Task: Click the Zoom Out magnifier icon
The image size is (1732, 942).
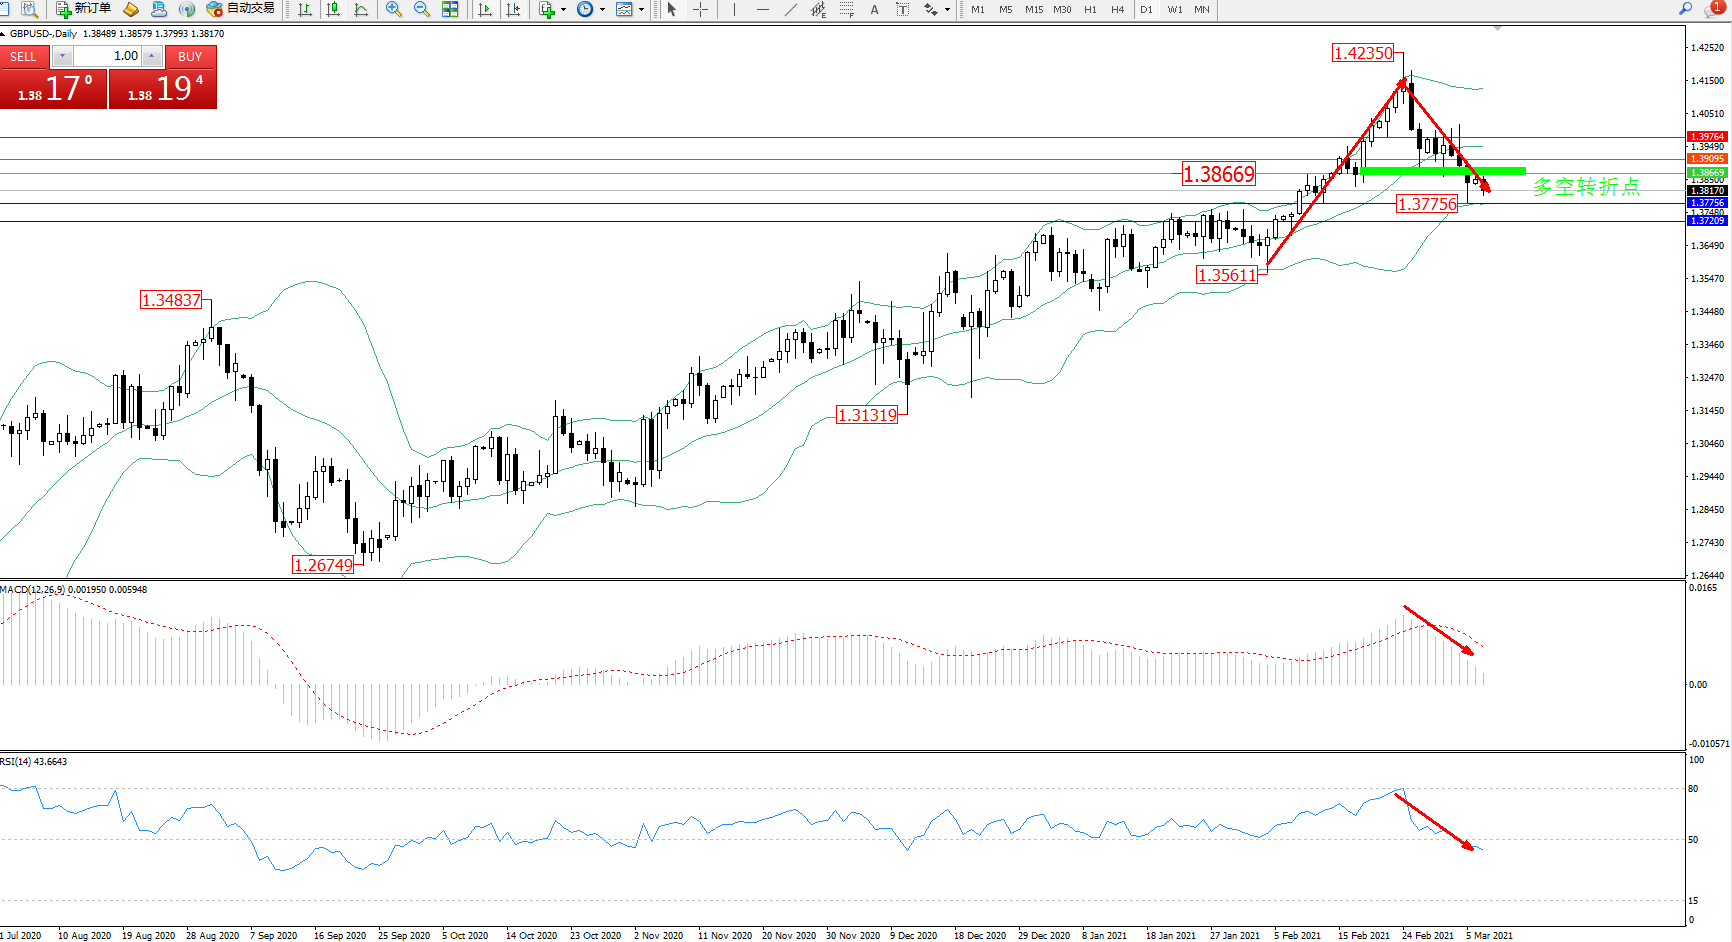Action: click(x=422, y=9)
